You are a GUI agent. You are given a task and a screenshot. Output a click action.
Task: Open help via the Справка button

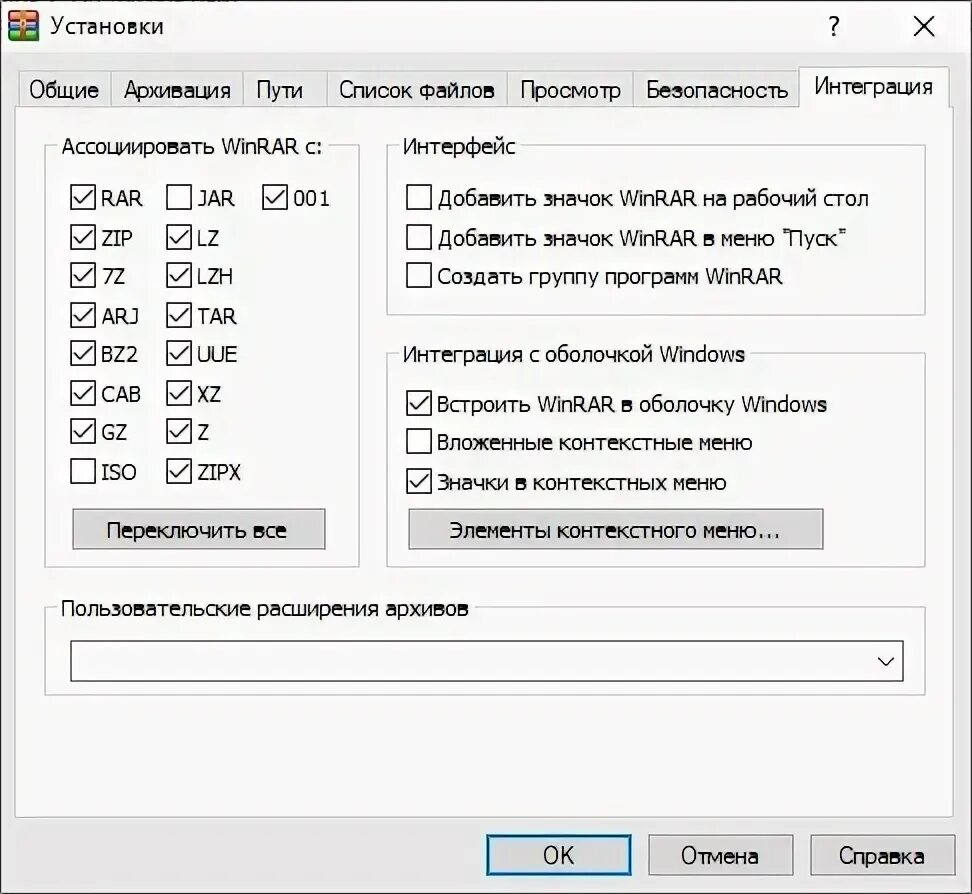882,856
